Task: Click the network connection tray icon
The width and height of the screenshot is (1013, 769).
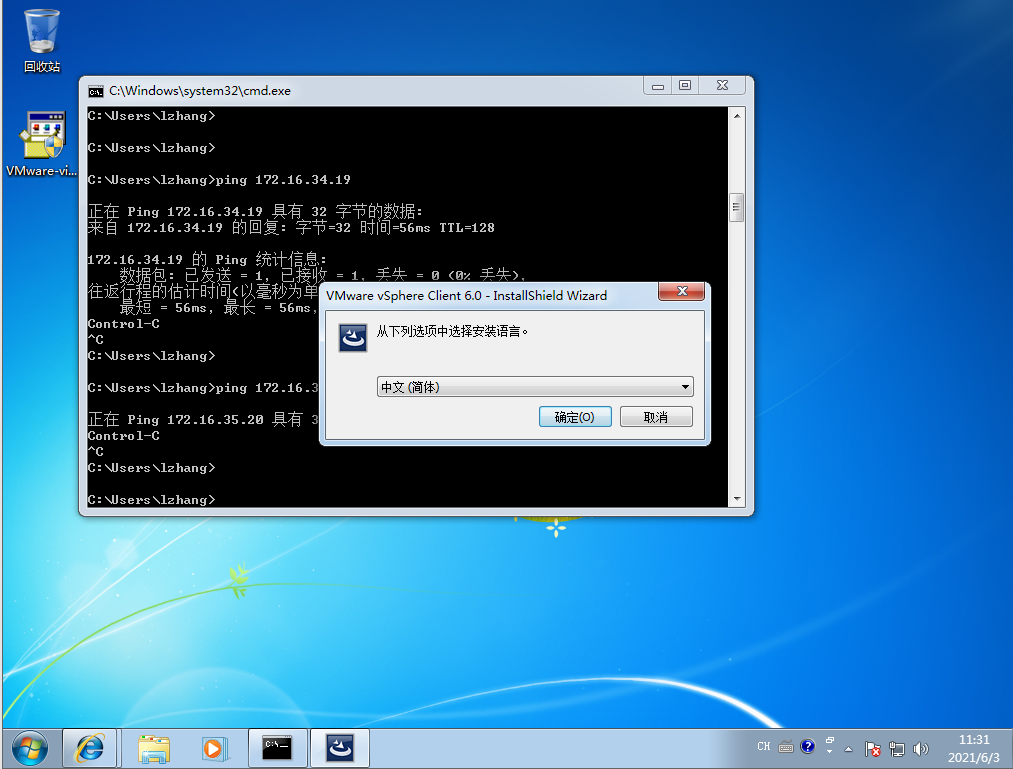Action: (x=897, y=749)
